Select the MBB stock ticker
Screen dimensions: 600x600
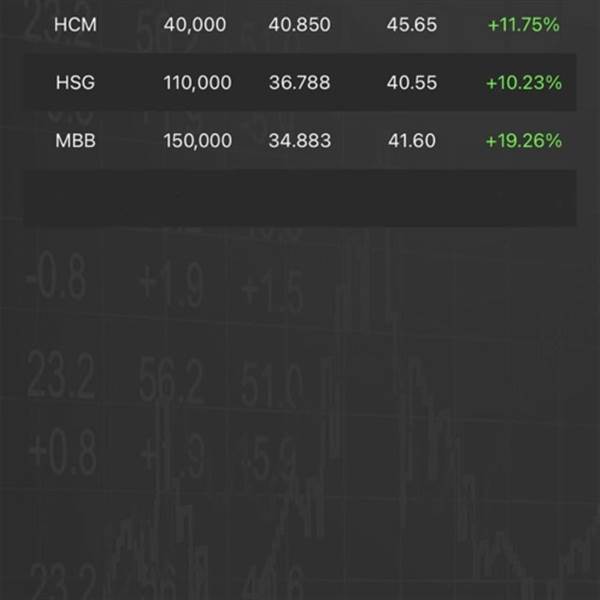(75, 141)
